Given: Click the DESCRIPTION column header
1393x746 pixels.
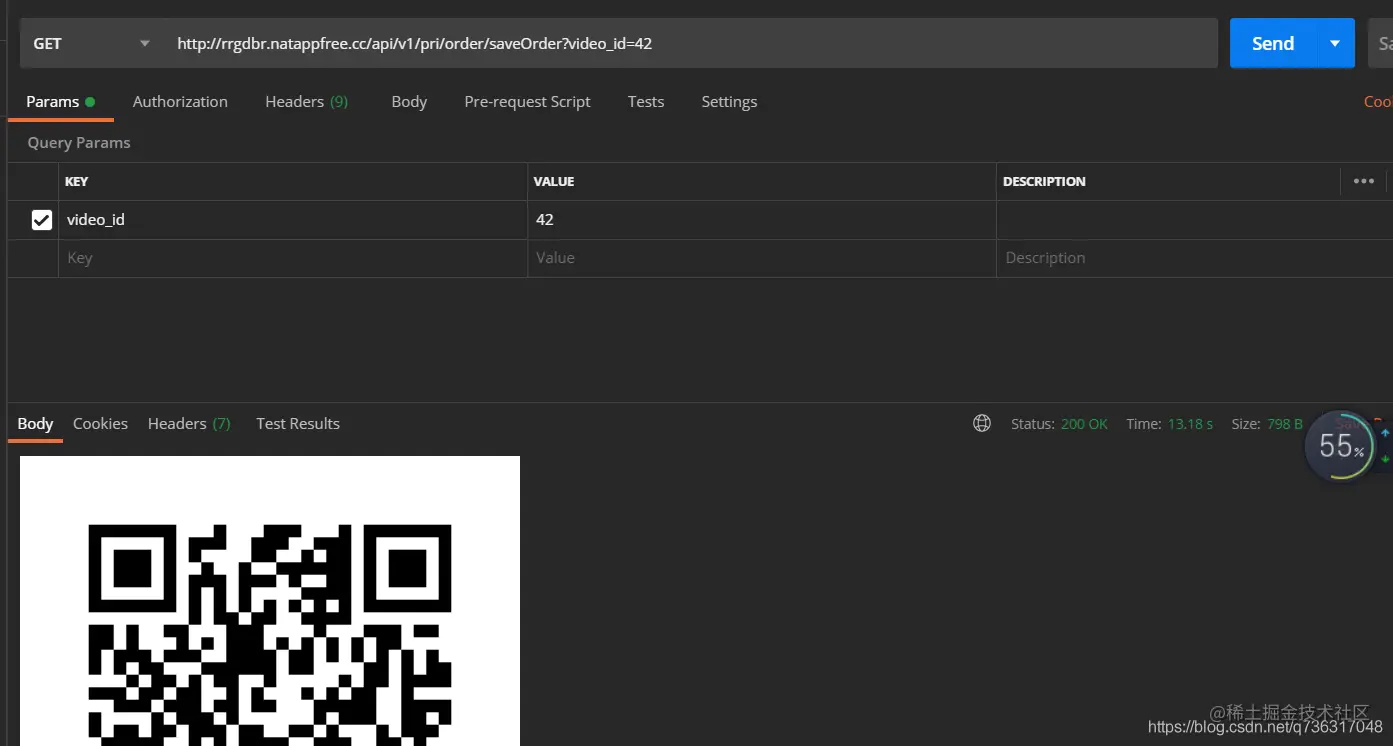Looking at the screenshot, I should (x=1044, y=182).
